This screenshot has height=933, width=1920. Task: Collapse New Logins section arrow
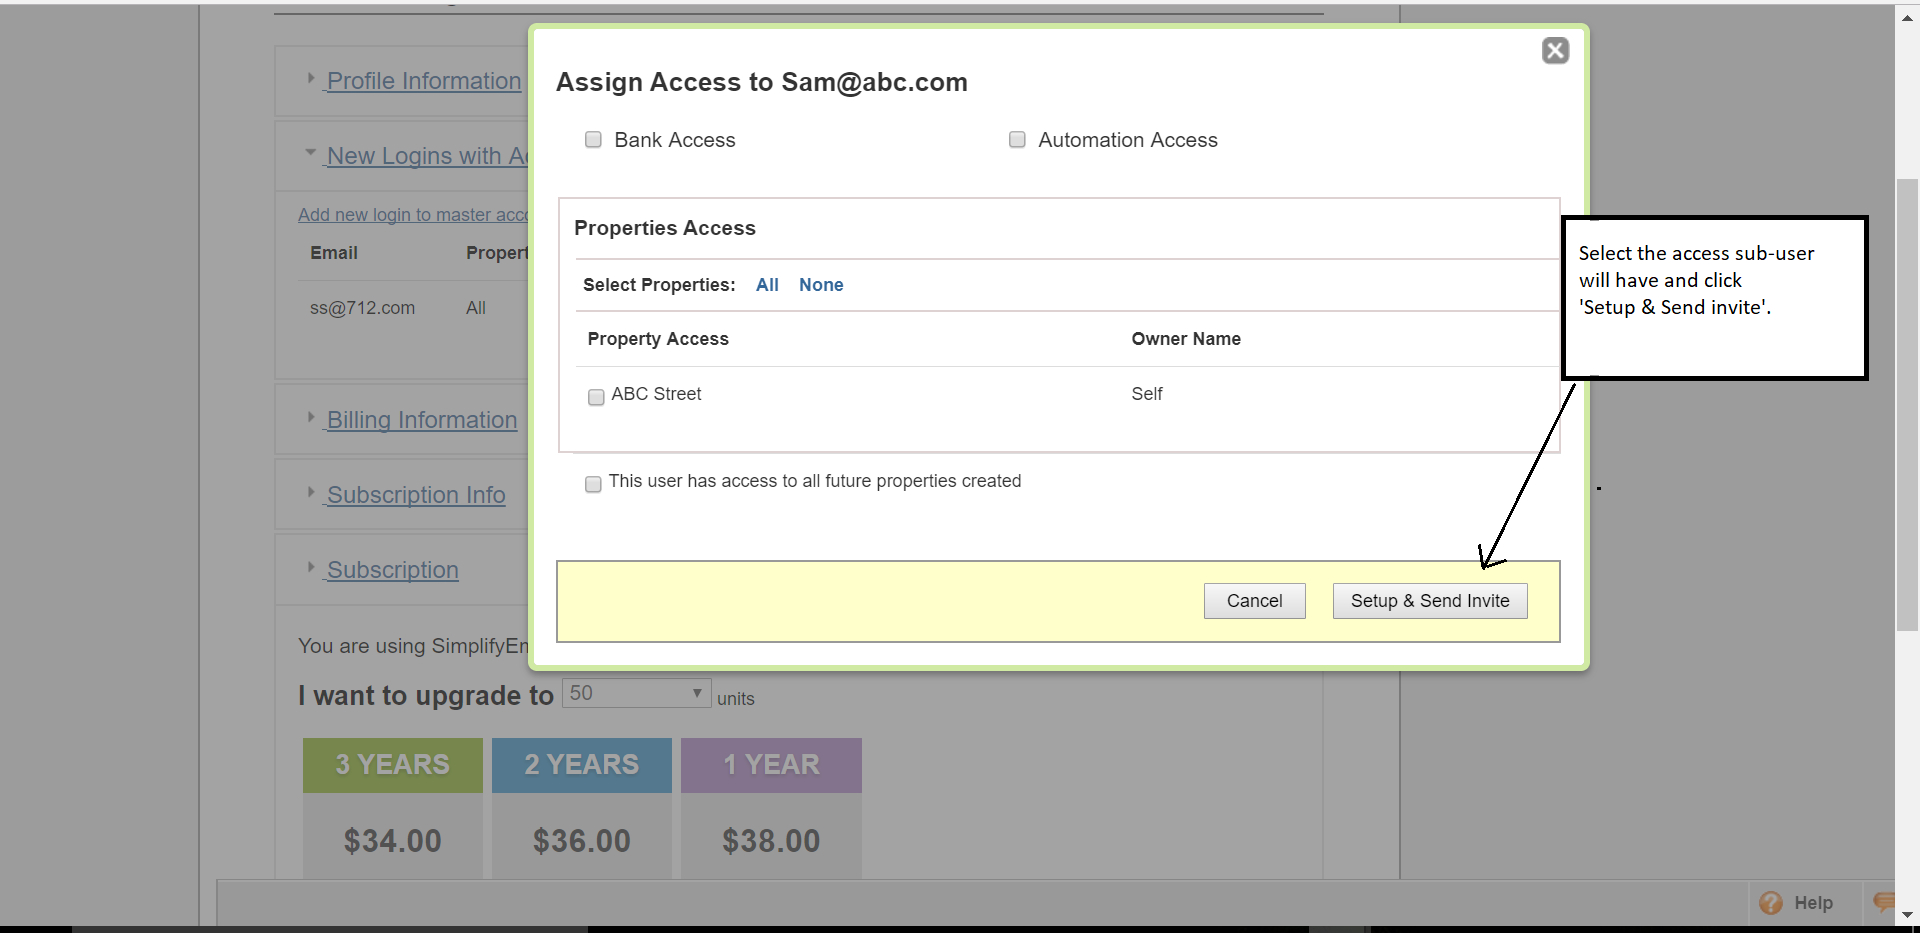click(x=311, y=153)
